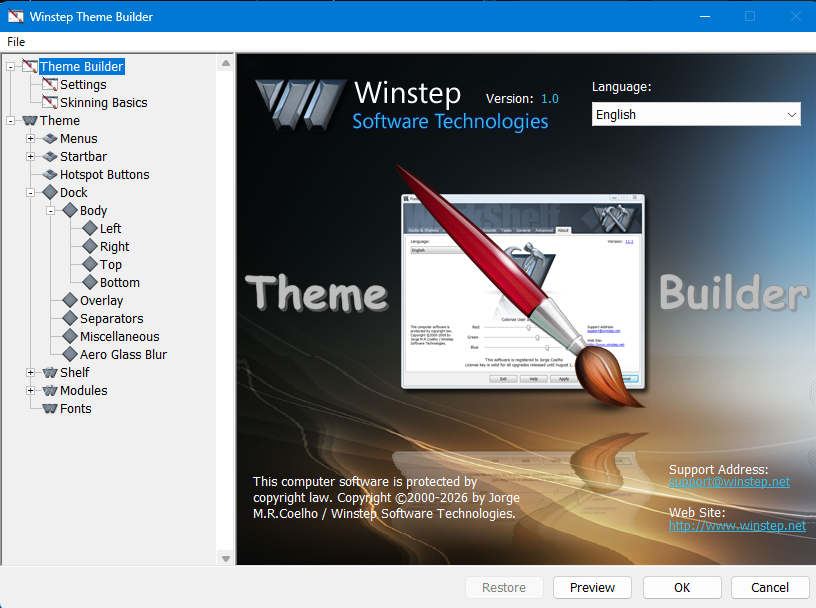Click the Skinning Basics tree icon

tap(50, 103)
